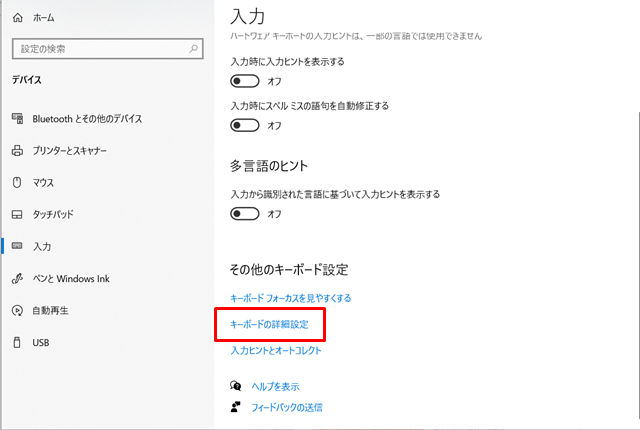Screen dimensions: 640x430
Task: Open ホーム settings page
Action: [x=43, y=18]
